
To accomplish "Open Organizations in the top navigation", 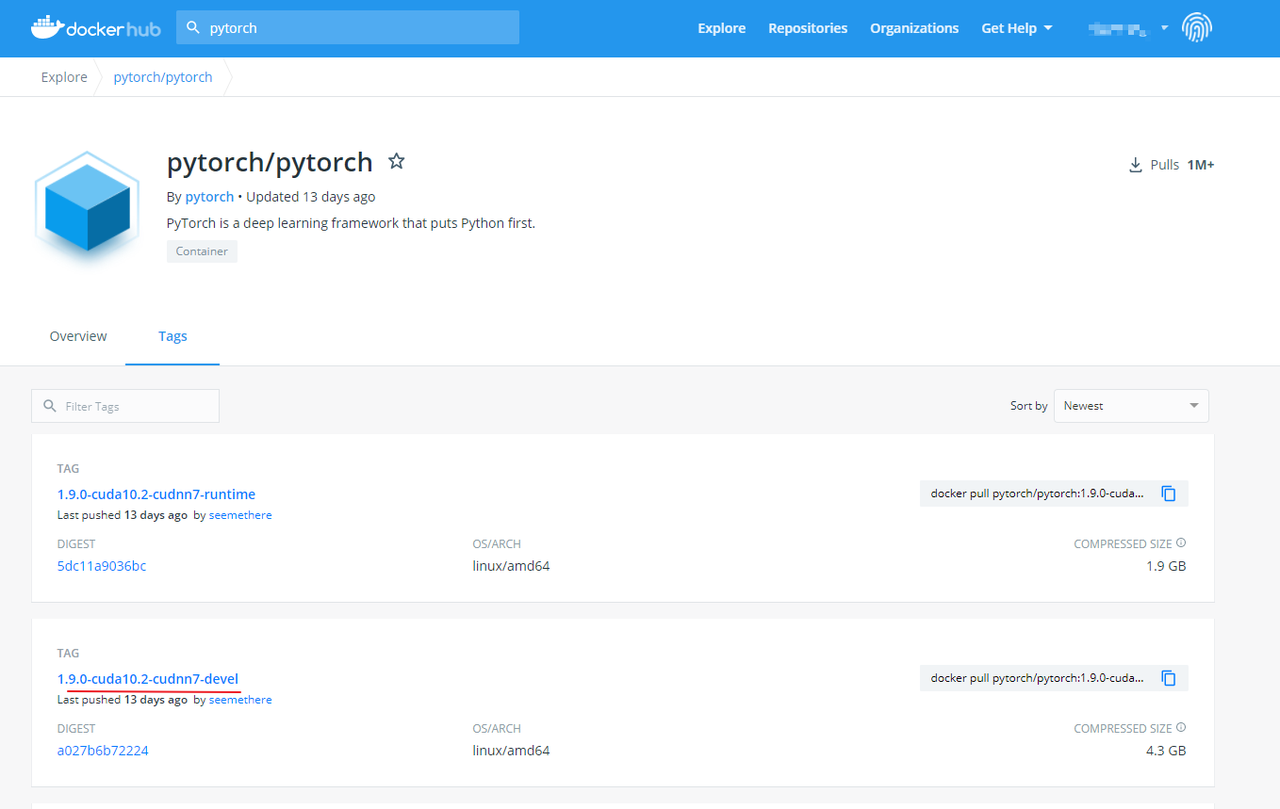I will coord(914,28).
